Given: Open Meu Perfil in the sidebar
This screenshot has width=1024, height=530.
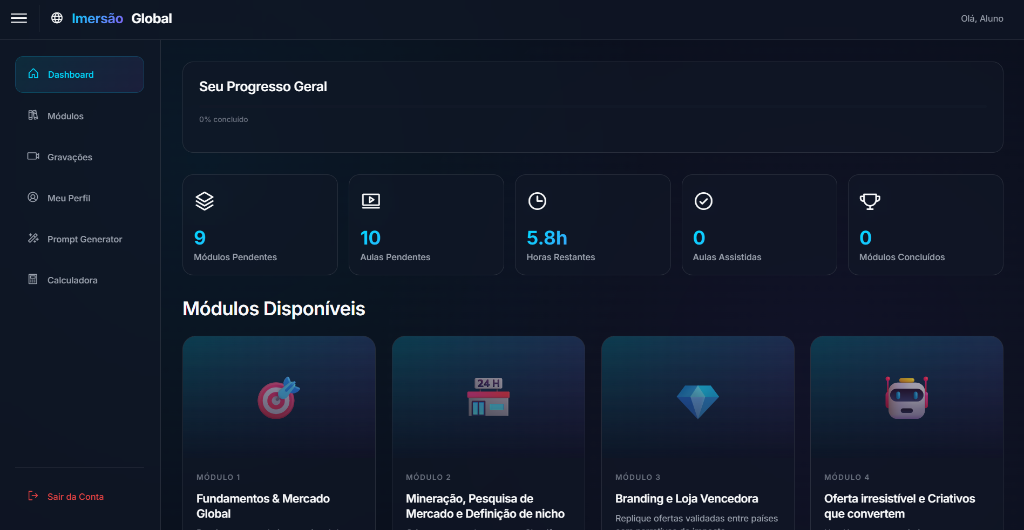Looking at the screenshot, I should pyautogui.click(x=80, y=198).
